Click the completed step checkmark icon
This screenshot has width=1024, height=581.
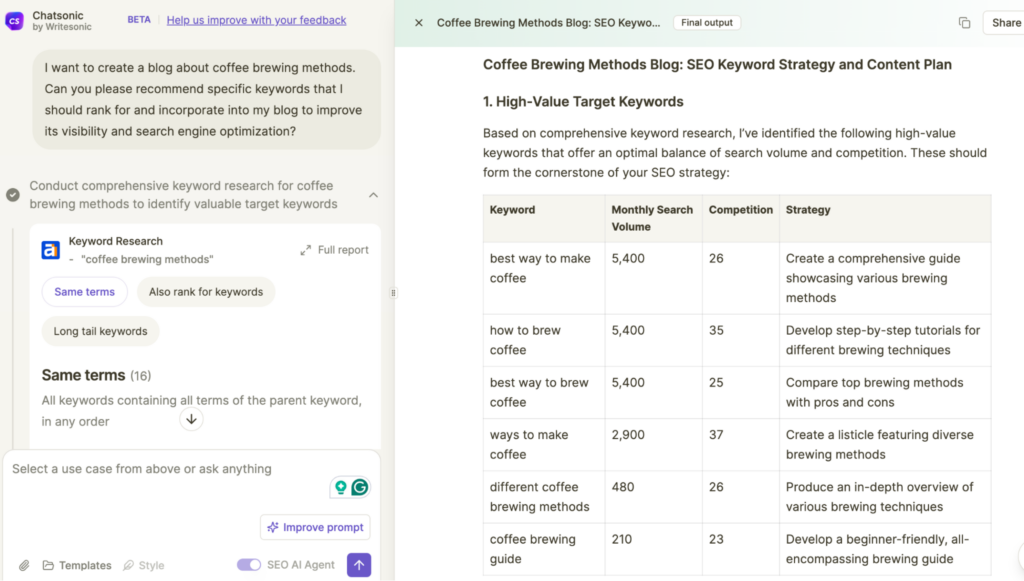click(x=12, y=195)
